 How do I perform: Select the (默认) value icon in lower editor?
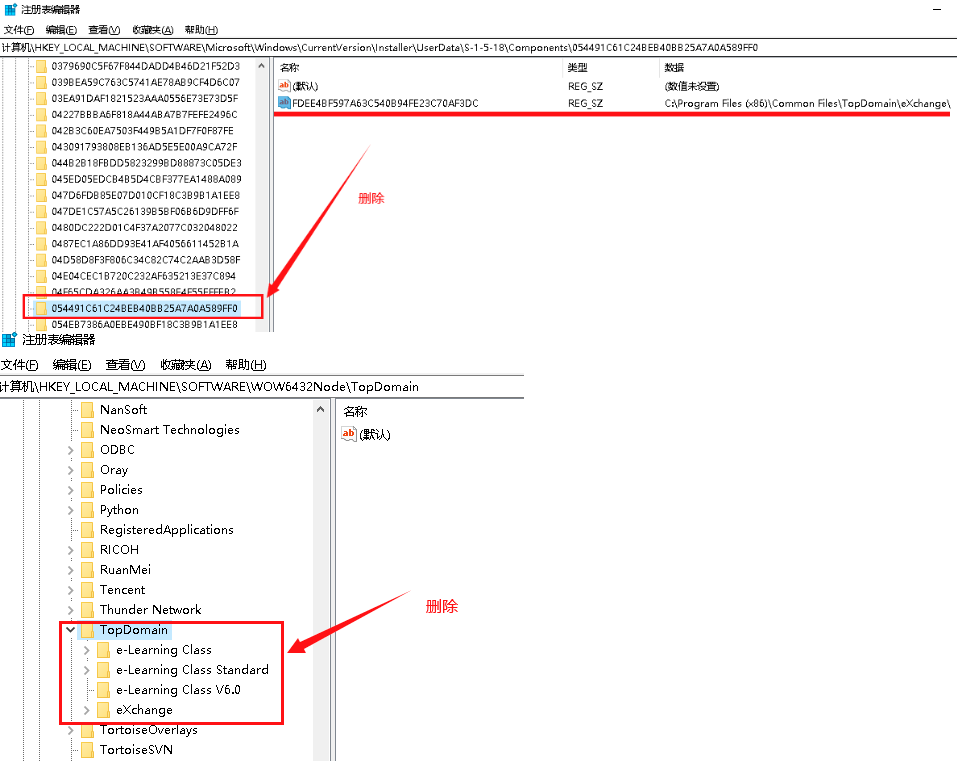(348, 434)
